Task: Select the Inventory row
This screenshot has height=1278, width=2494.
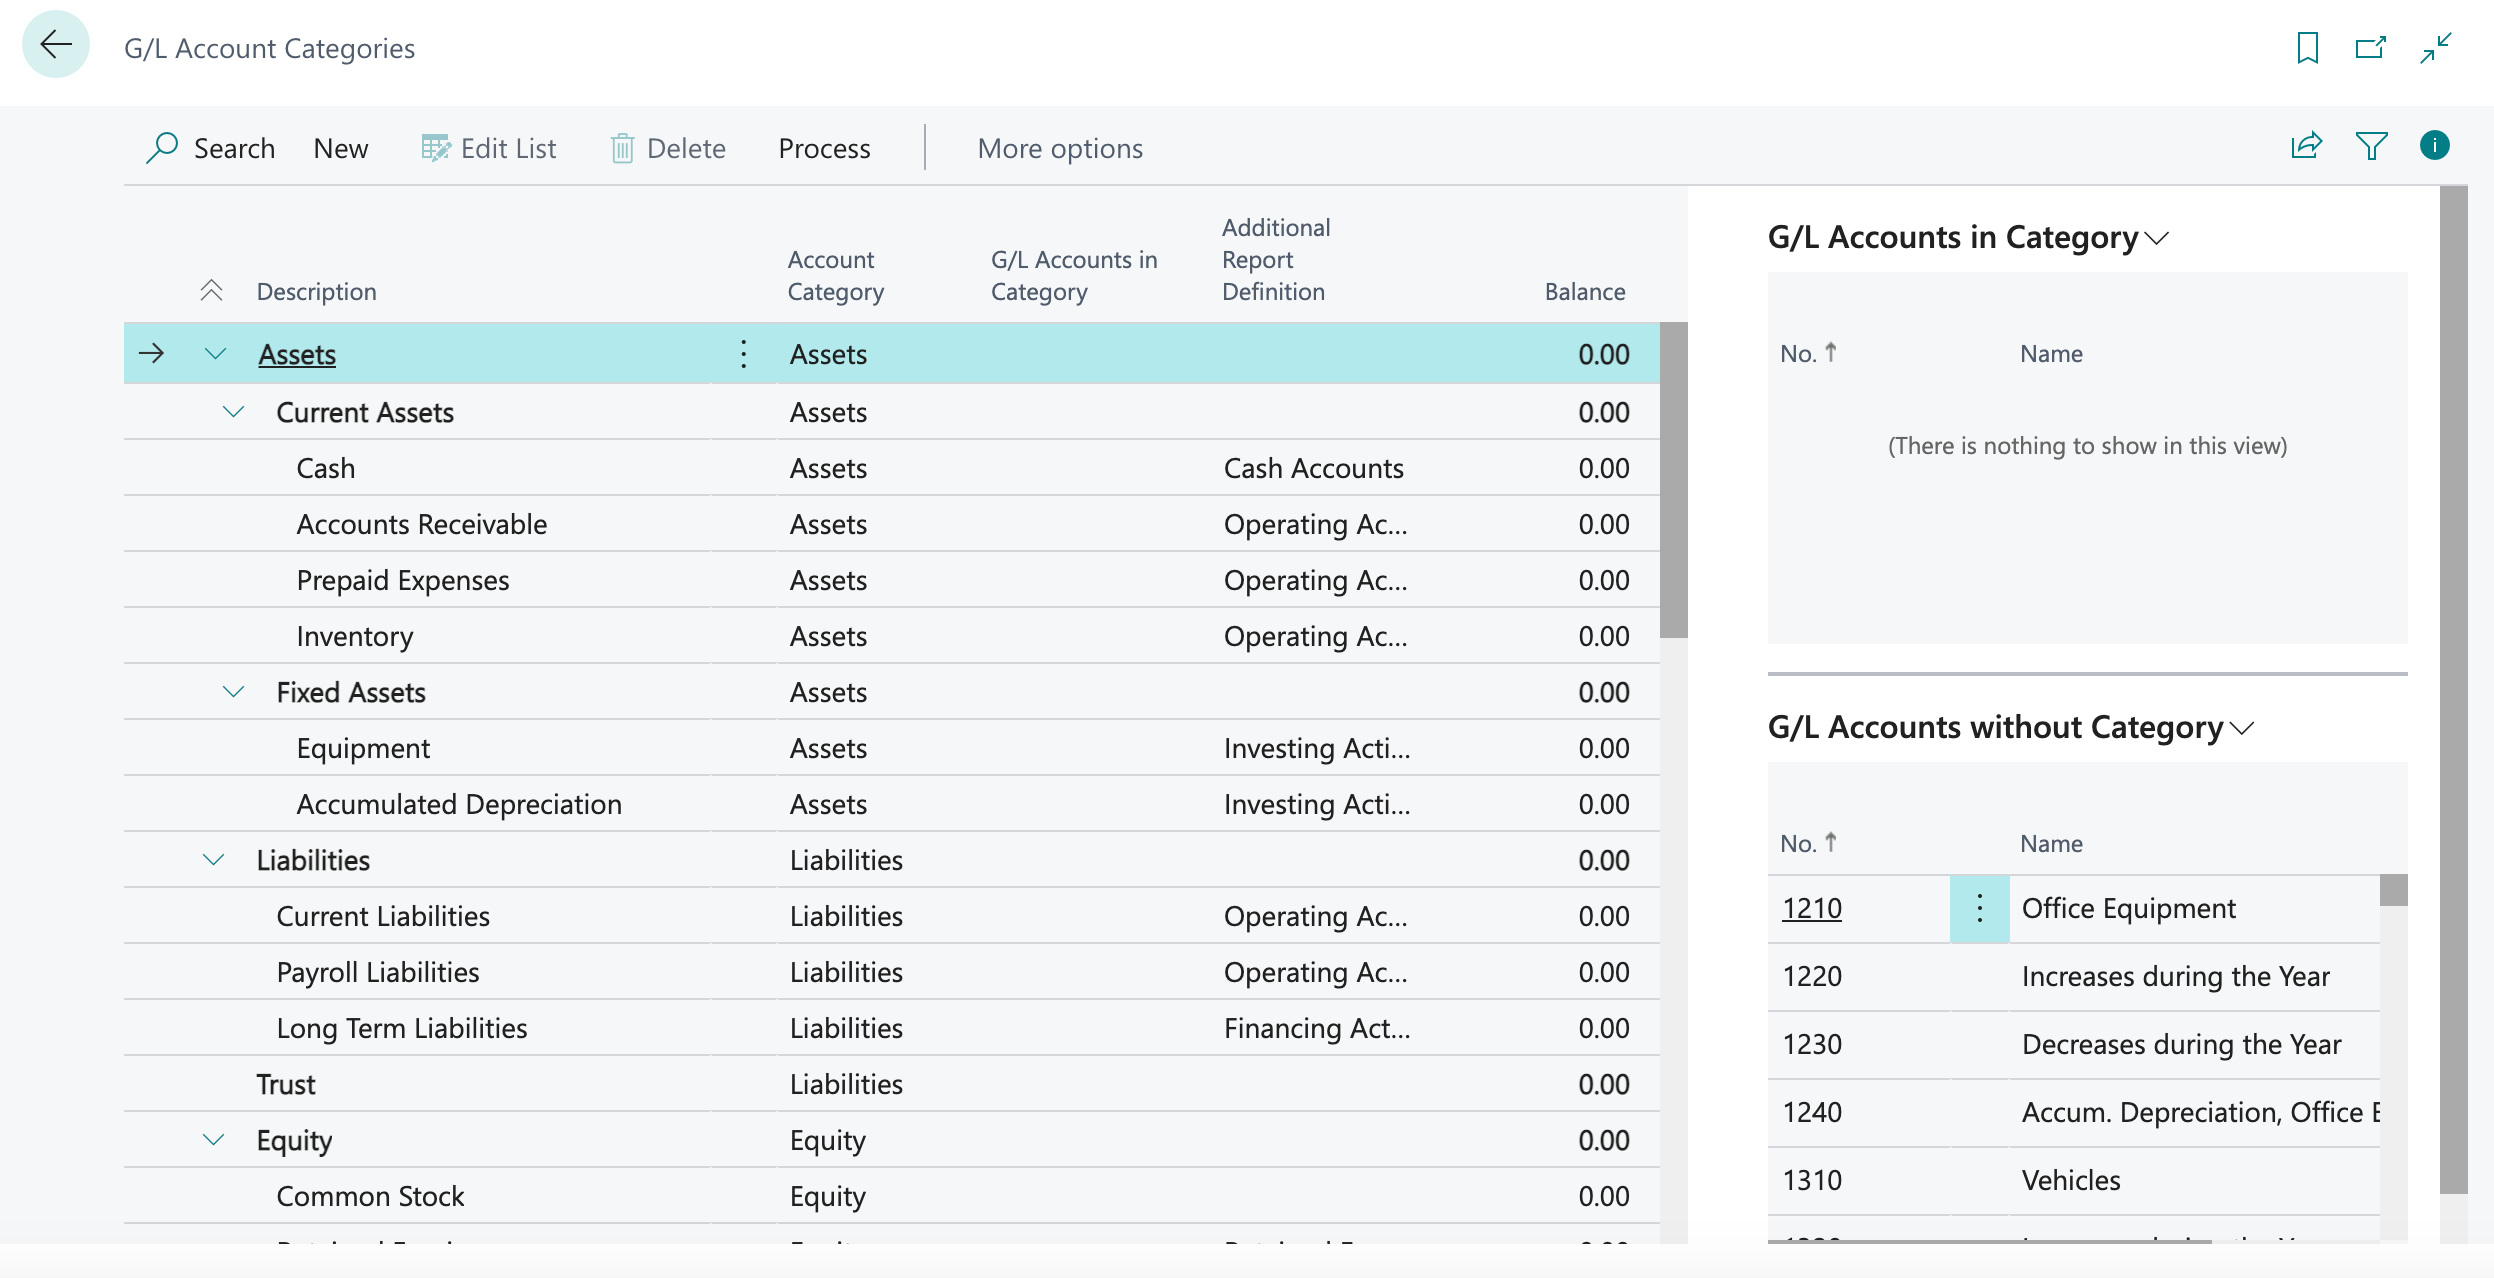Action: [x=890, y=636]
